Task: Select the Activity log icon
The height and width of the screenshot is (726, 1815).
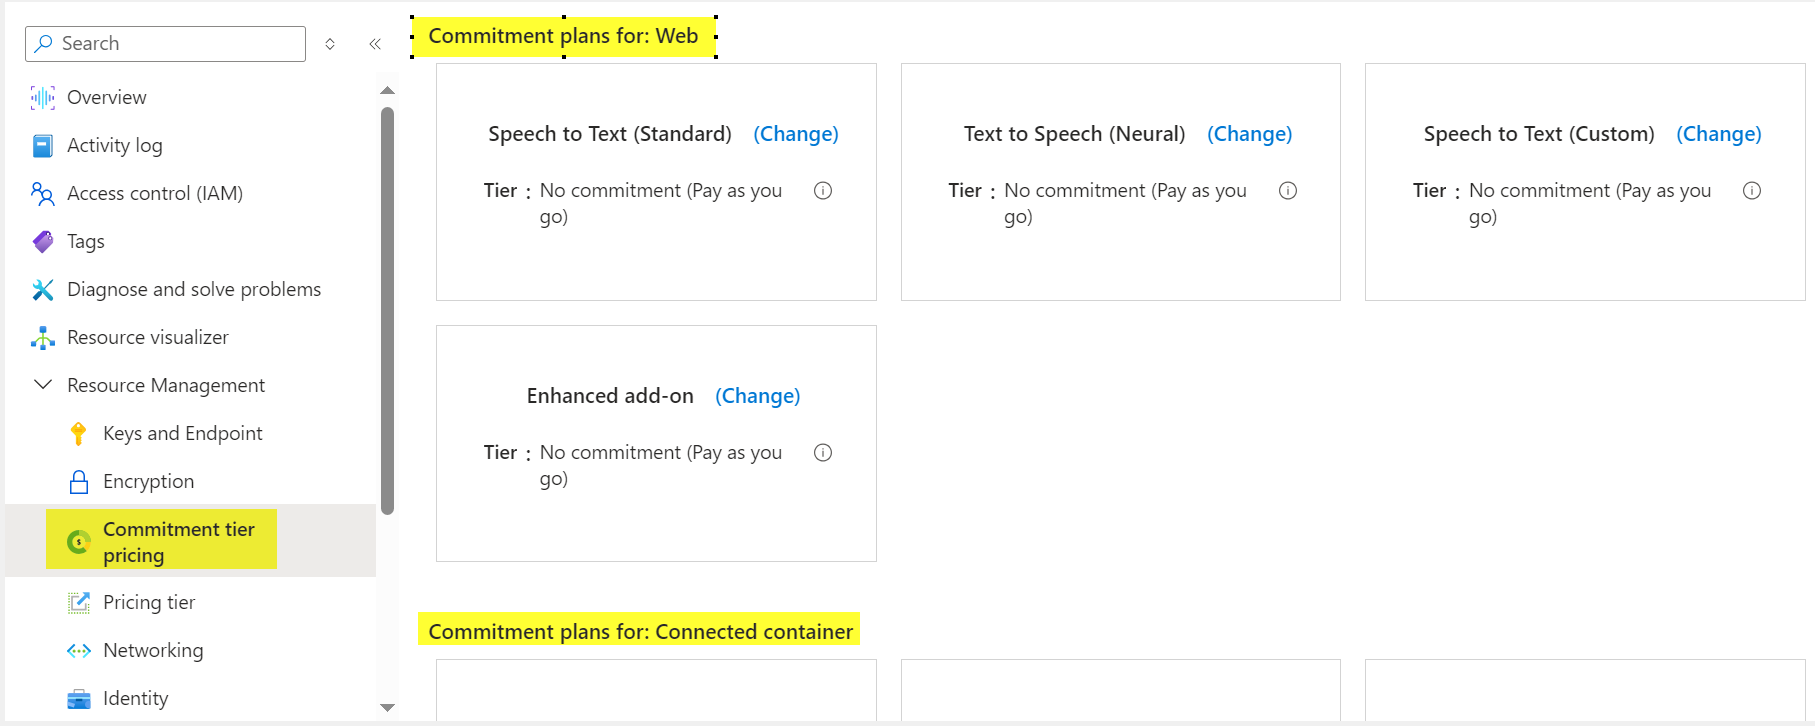Action: (41, 145)
